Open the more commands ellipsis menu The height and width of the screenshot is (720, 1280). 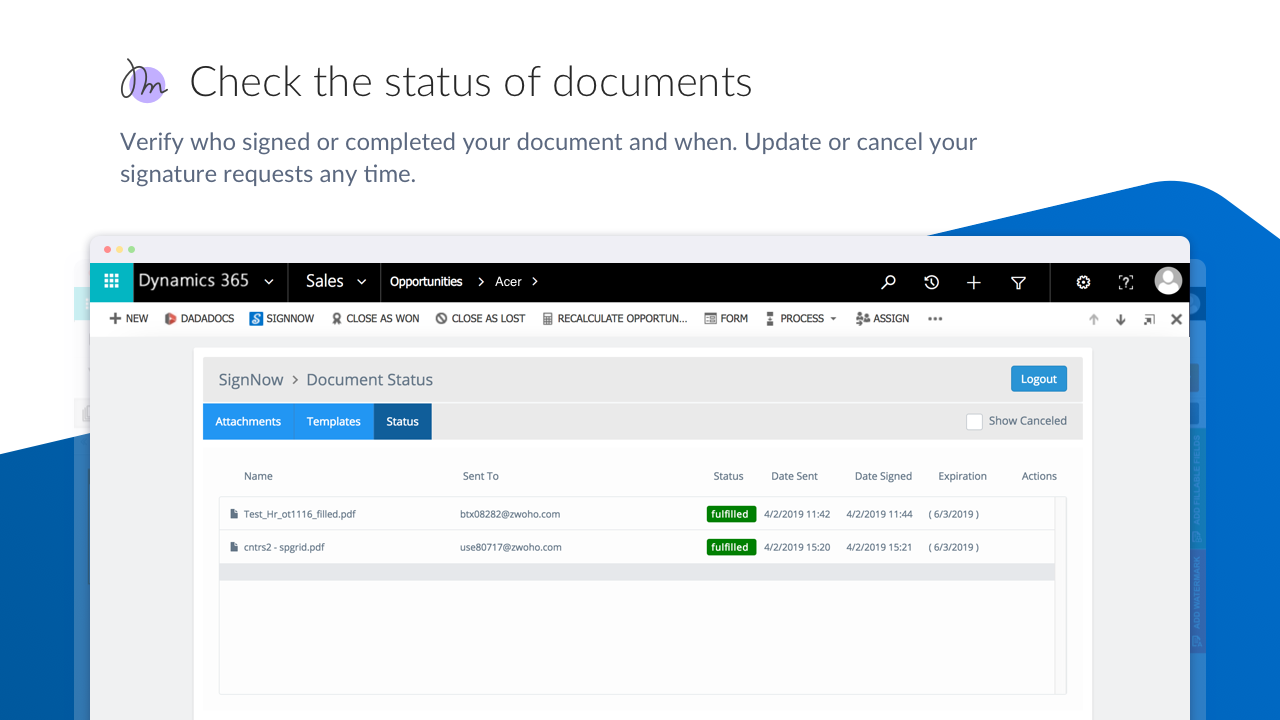pyautogui.click(x=935, y=319)
